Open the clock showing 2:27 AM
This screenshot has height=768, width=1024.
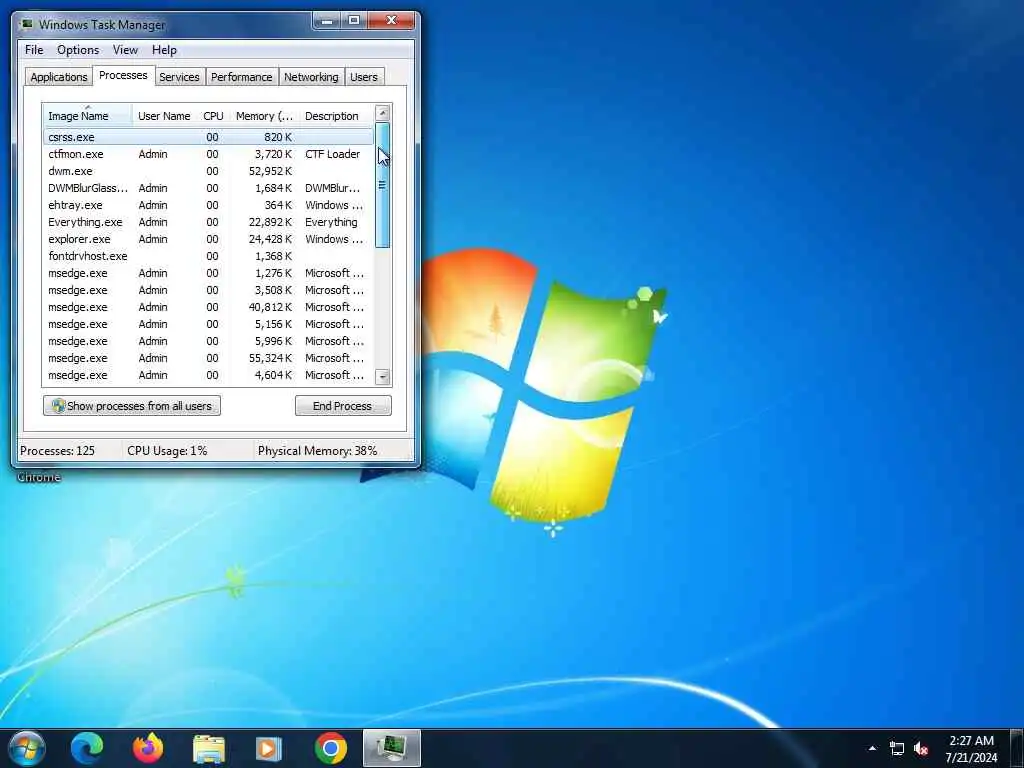click(971, 748)
